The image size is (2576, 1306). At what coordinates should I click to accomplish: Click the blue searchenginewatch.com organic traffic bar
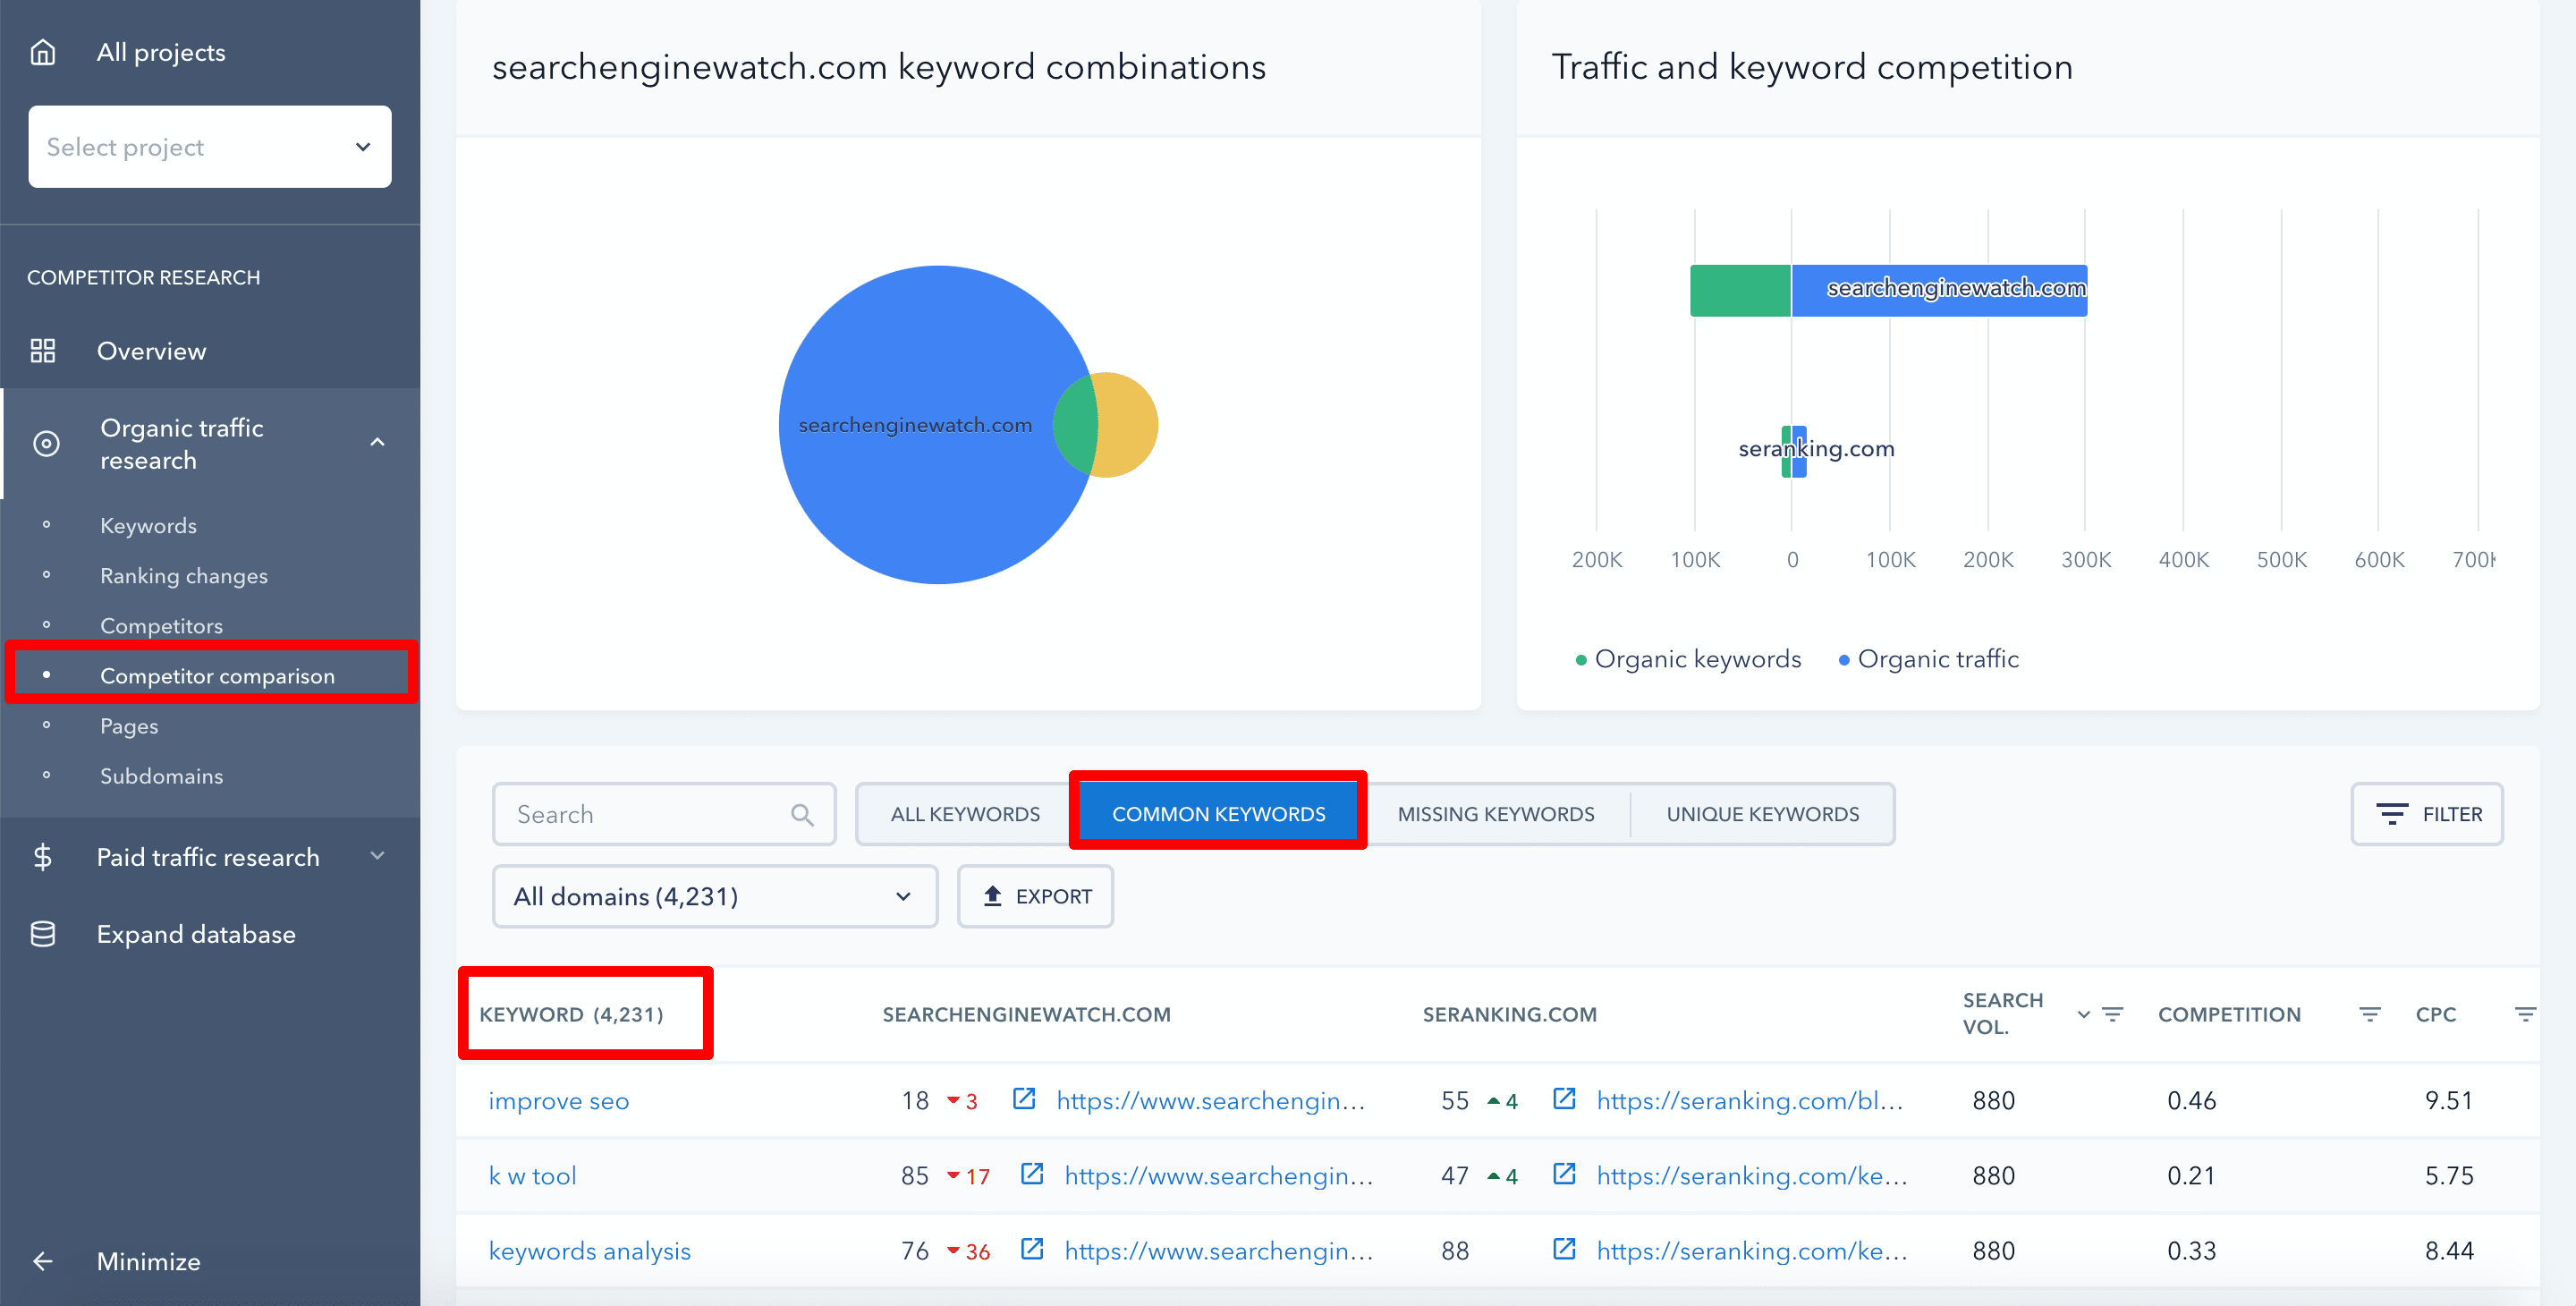(1939, 291)
